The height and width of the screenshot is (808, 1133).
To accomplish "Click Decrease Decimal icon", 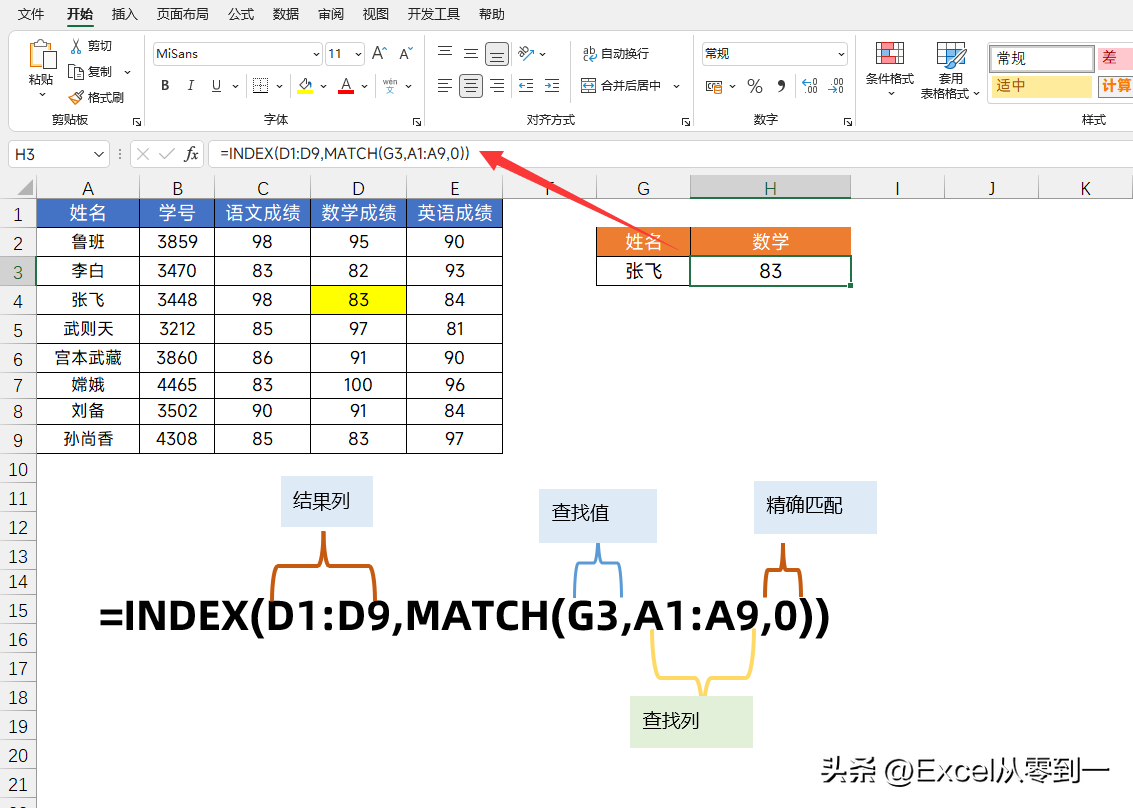I will 836,86.
